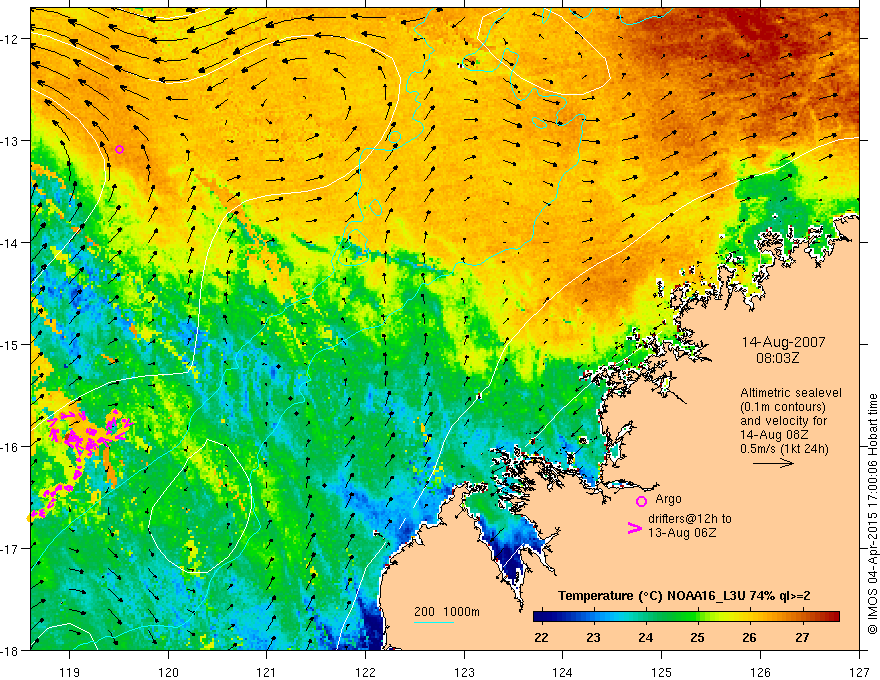Click the '0.5m/s (1kt 24h)' scale text
Image resolution: width=880 pixels, height=680 pixels.
(x=784, y=448)
